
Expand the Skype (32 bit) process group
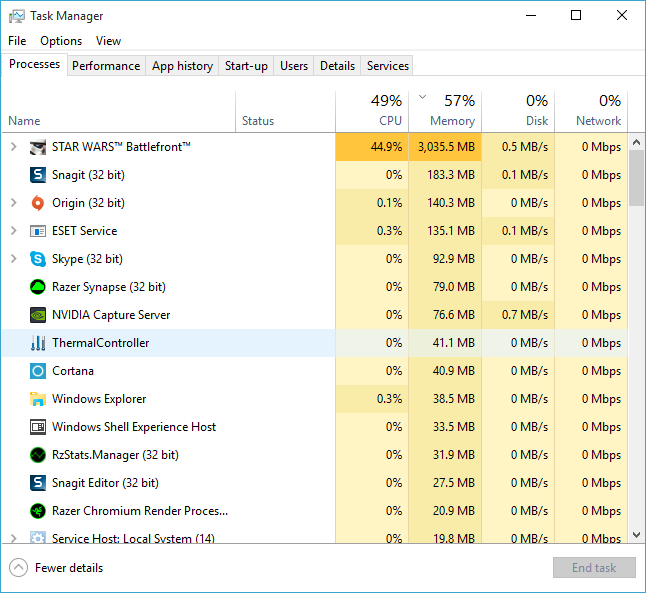(14, 259)
